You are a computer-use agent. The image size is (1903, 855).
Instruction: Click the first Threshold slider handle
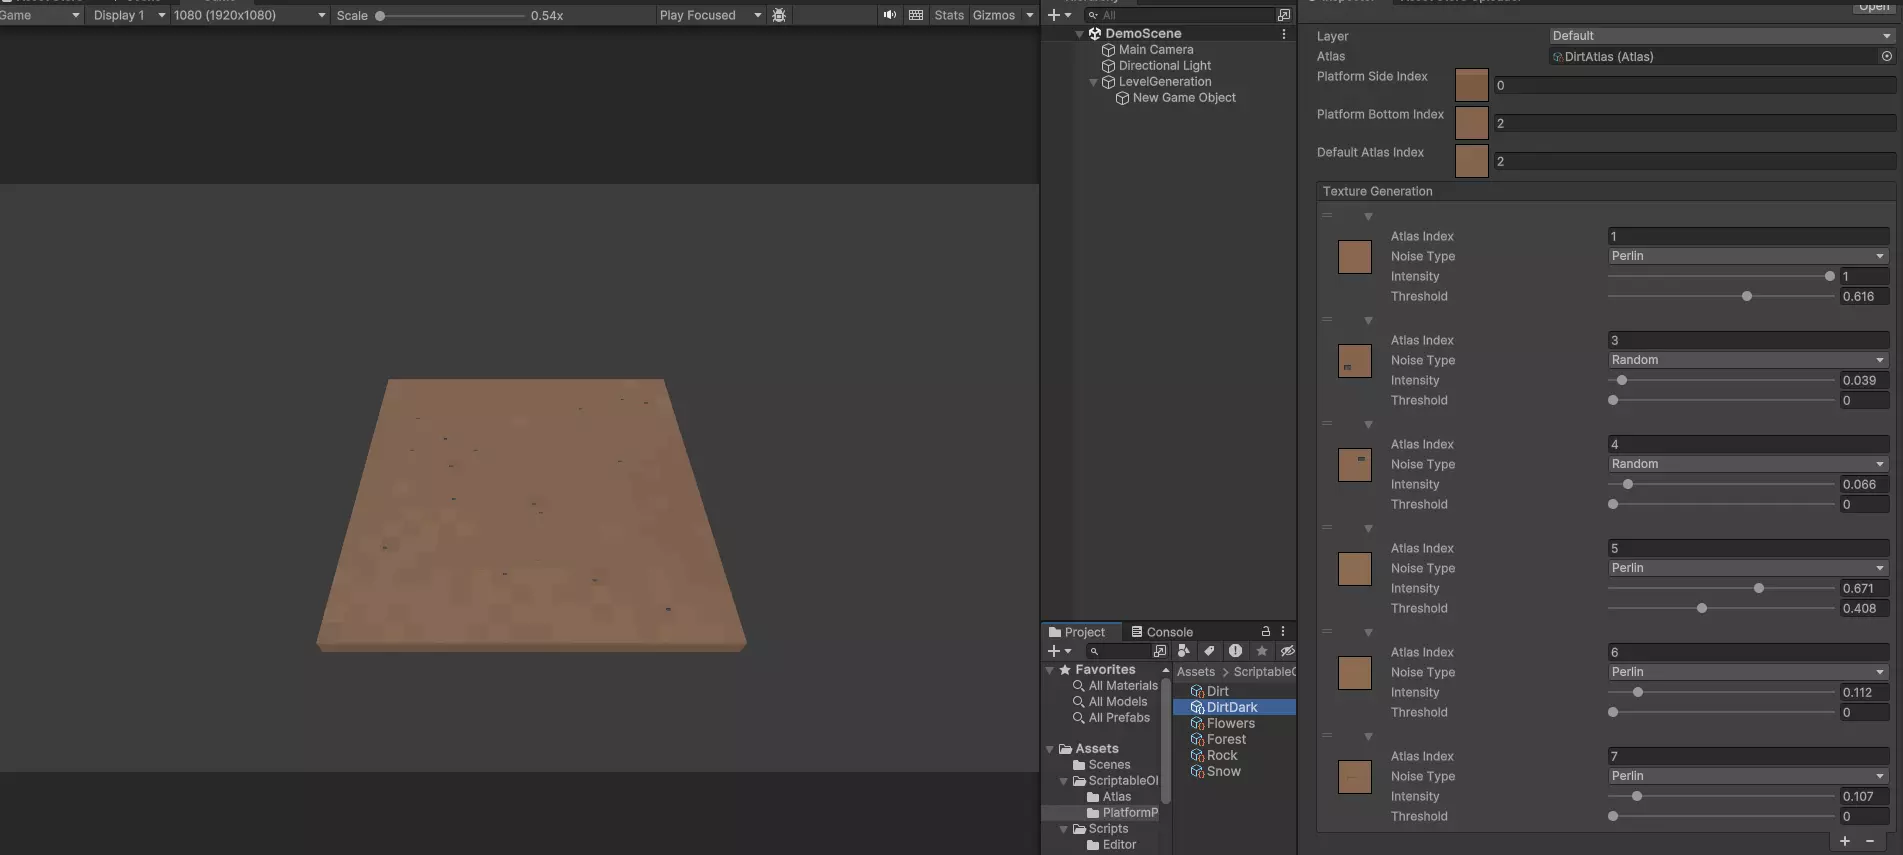click(1747, 297)
